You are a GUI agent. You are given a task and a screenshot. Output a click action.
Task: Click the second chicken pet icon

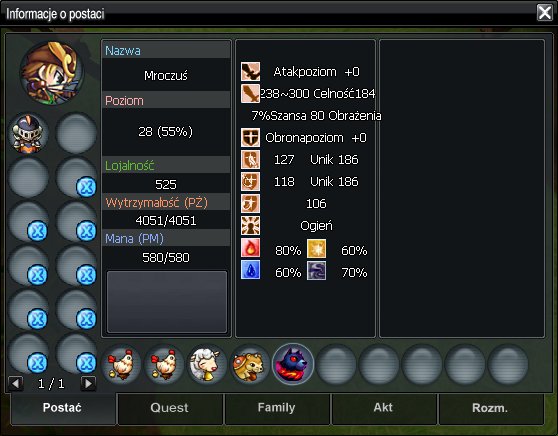point(164,364)
